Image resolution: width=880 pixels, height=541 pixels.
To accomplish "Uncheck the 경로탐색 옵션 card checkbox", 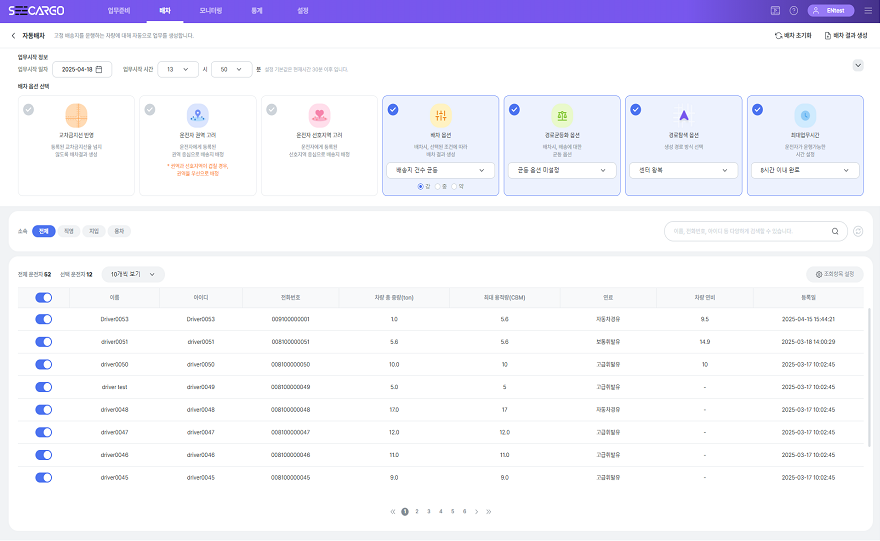I will [636, 110].
